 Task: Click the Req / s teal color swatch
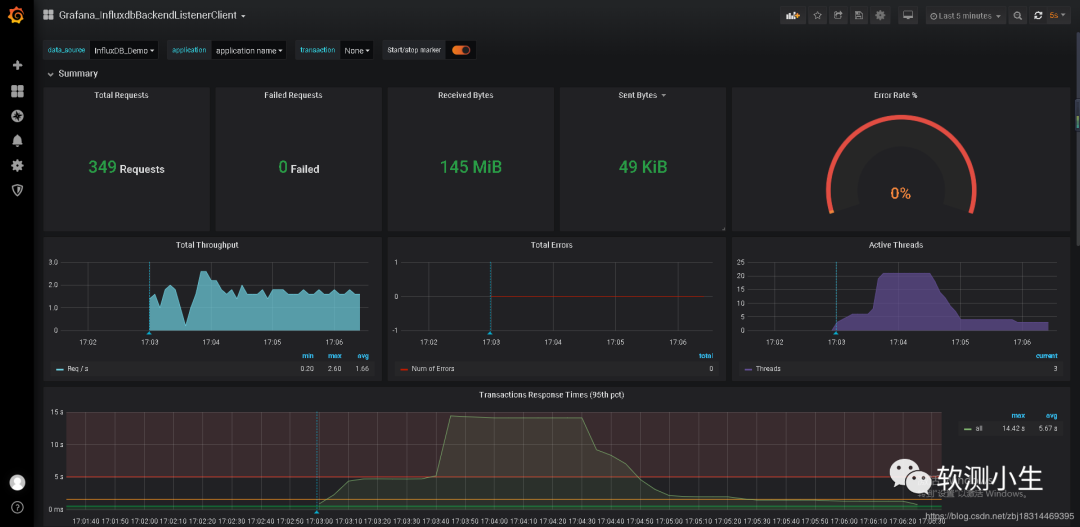[59, 370]
